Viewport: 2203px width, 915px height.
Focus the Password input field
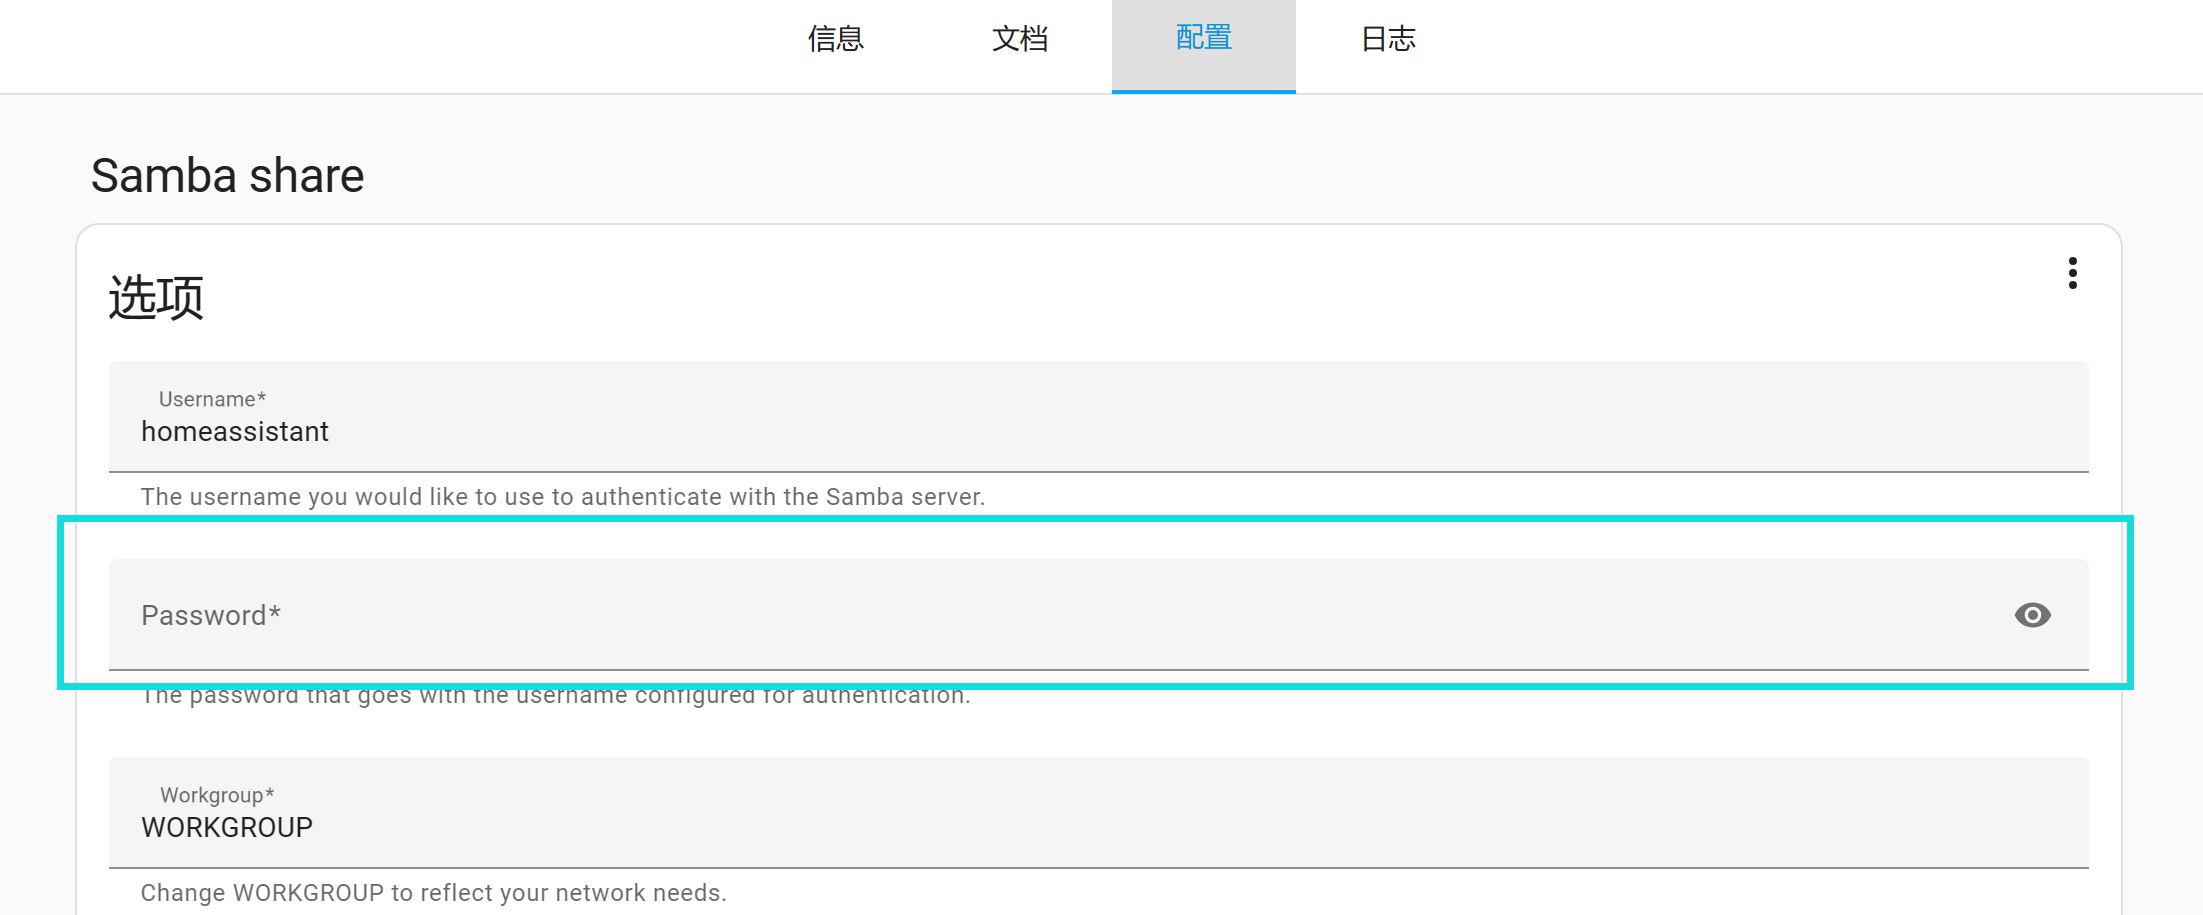point(1000,615)
